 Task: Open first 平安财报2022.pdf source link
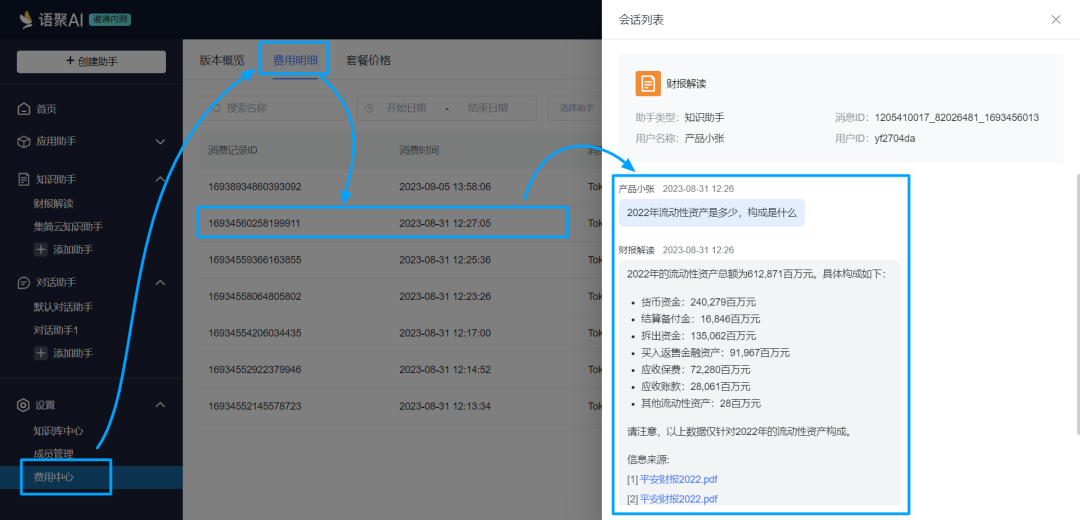click(x=678, y=479)
